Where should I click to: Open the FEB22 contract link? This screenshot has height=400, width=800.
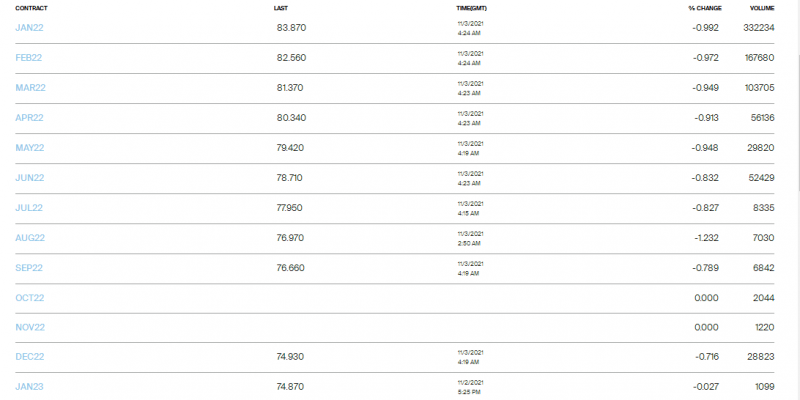(x=29, y=58)
